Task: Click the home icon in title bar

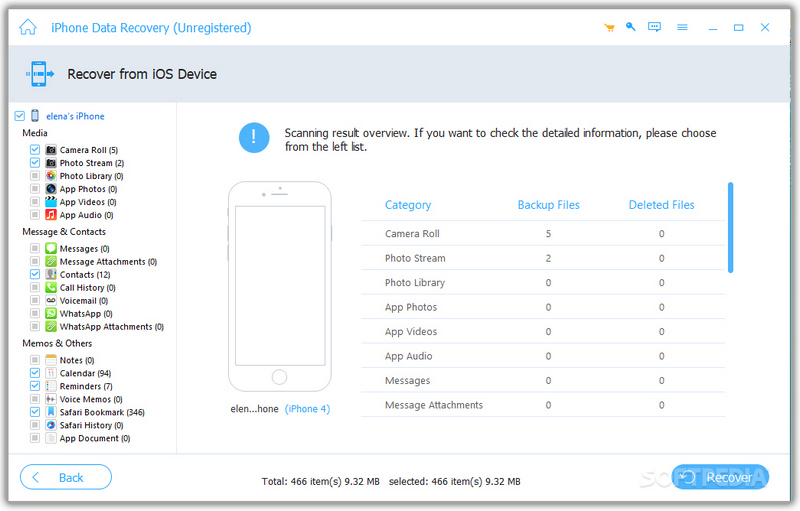Action: click(28, 26)
